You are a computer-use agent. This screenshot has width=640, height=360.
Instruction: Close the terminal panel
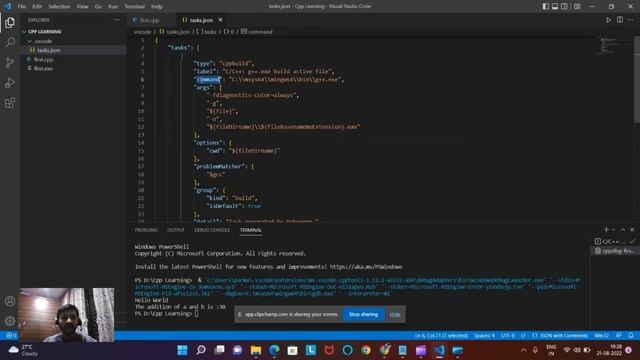632,229
